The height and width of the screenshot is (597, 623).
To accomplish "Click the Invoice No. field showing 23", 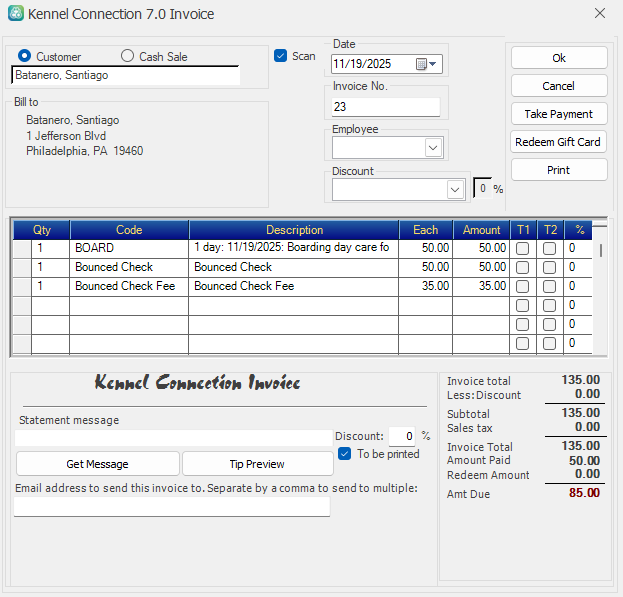I will tap(386, 106).
